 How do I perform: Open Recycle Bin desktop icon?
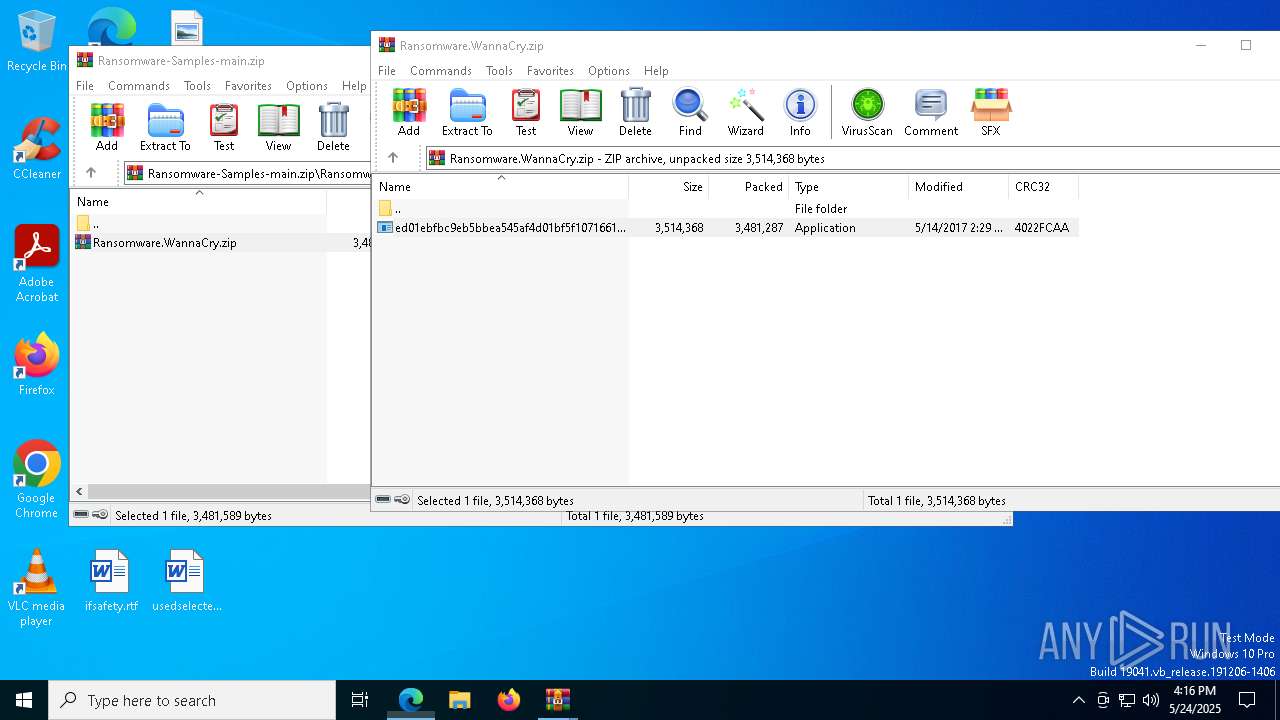(x=36, y=41)
